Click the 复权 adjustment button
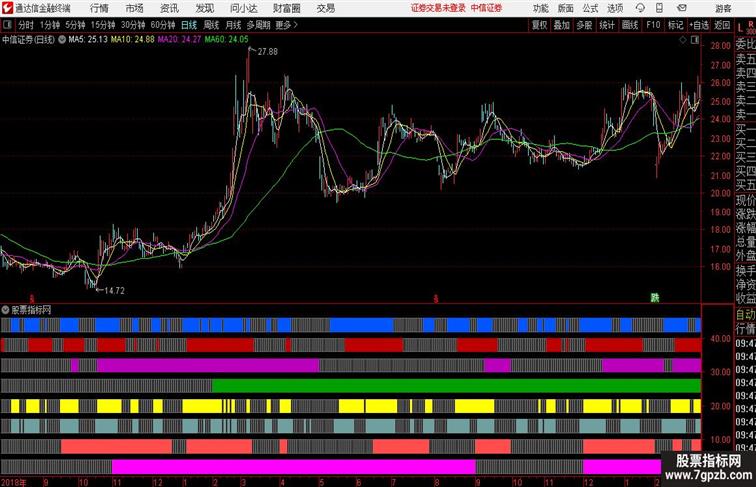This screenshot has width=756, height=487. (539, 25)
